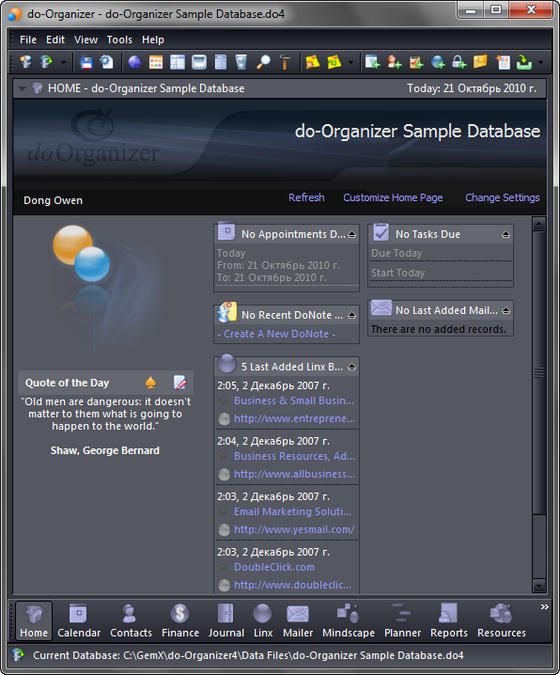The width and height of the screenshot is (560, 675).
Task: Open the Tools menu
Action: pos(119,40)
